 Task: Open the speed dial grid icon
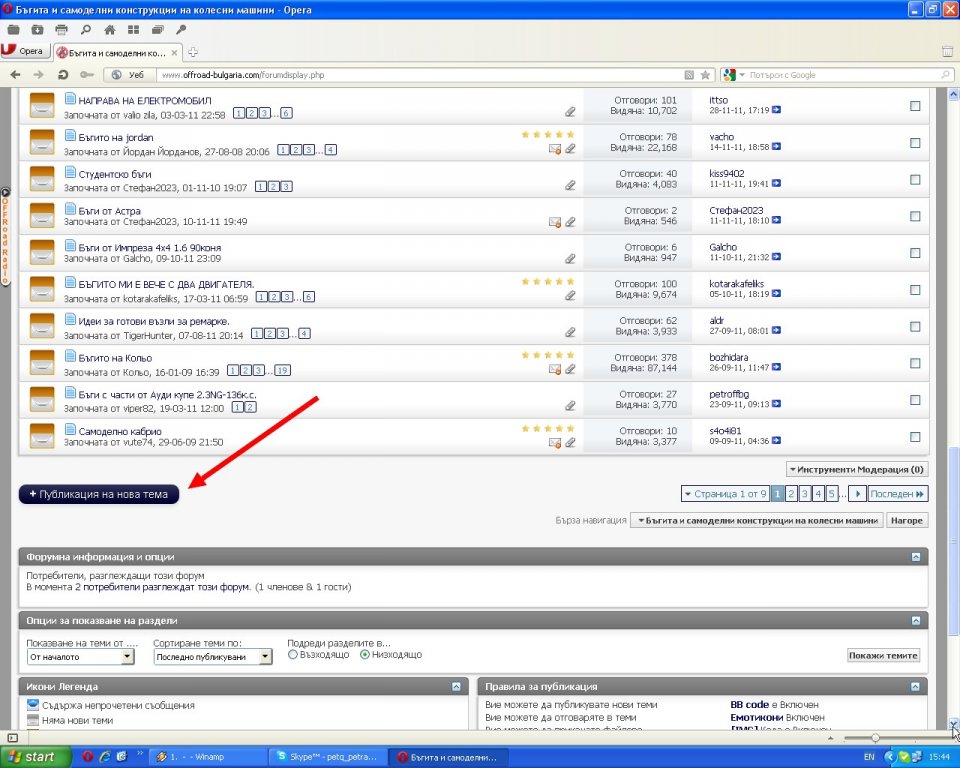click(133, 29)
